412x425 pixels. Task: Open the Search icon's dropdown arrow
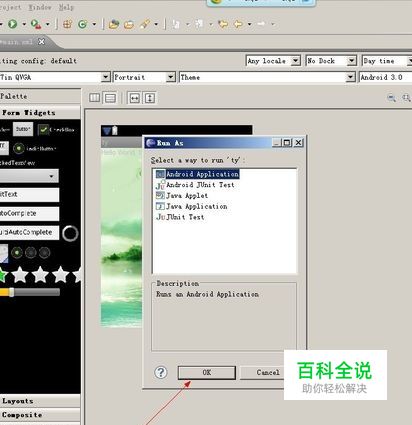(x=156, y=24)
